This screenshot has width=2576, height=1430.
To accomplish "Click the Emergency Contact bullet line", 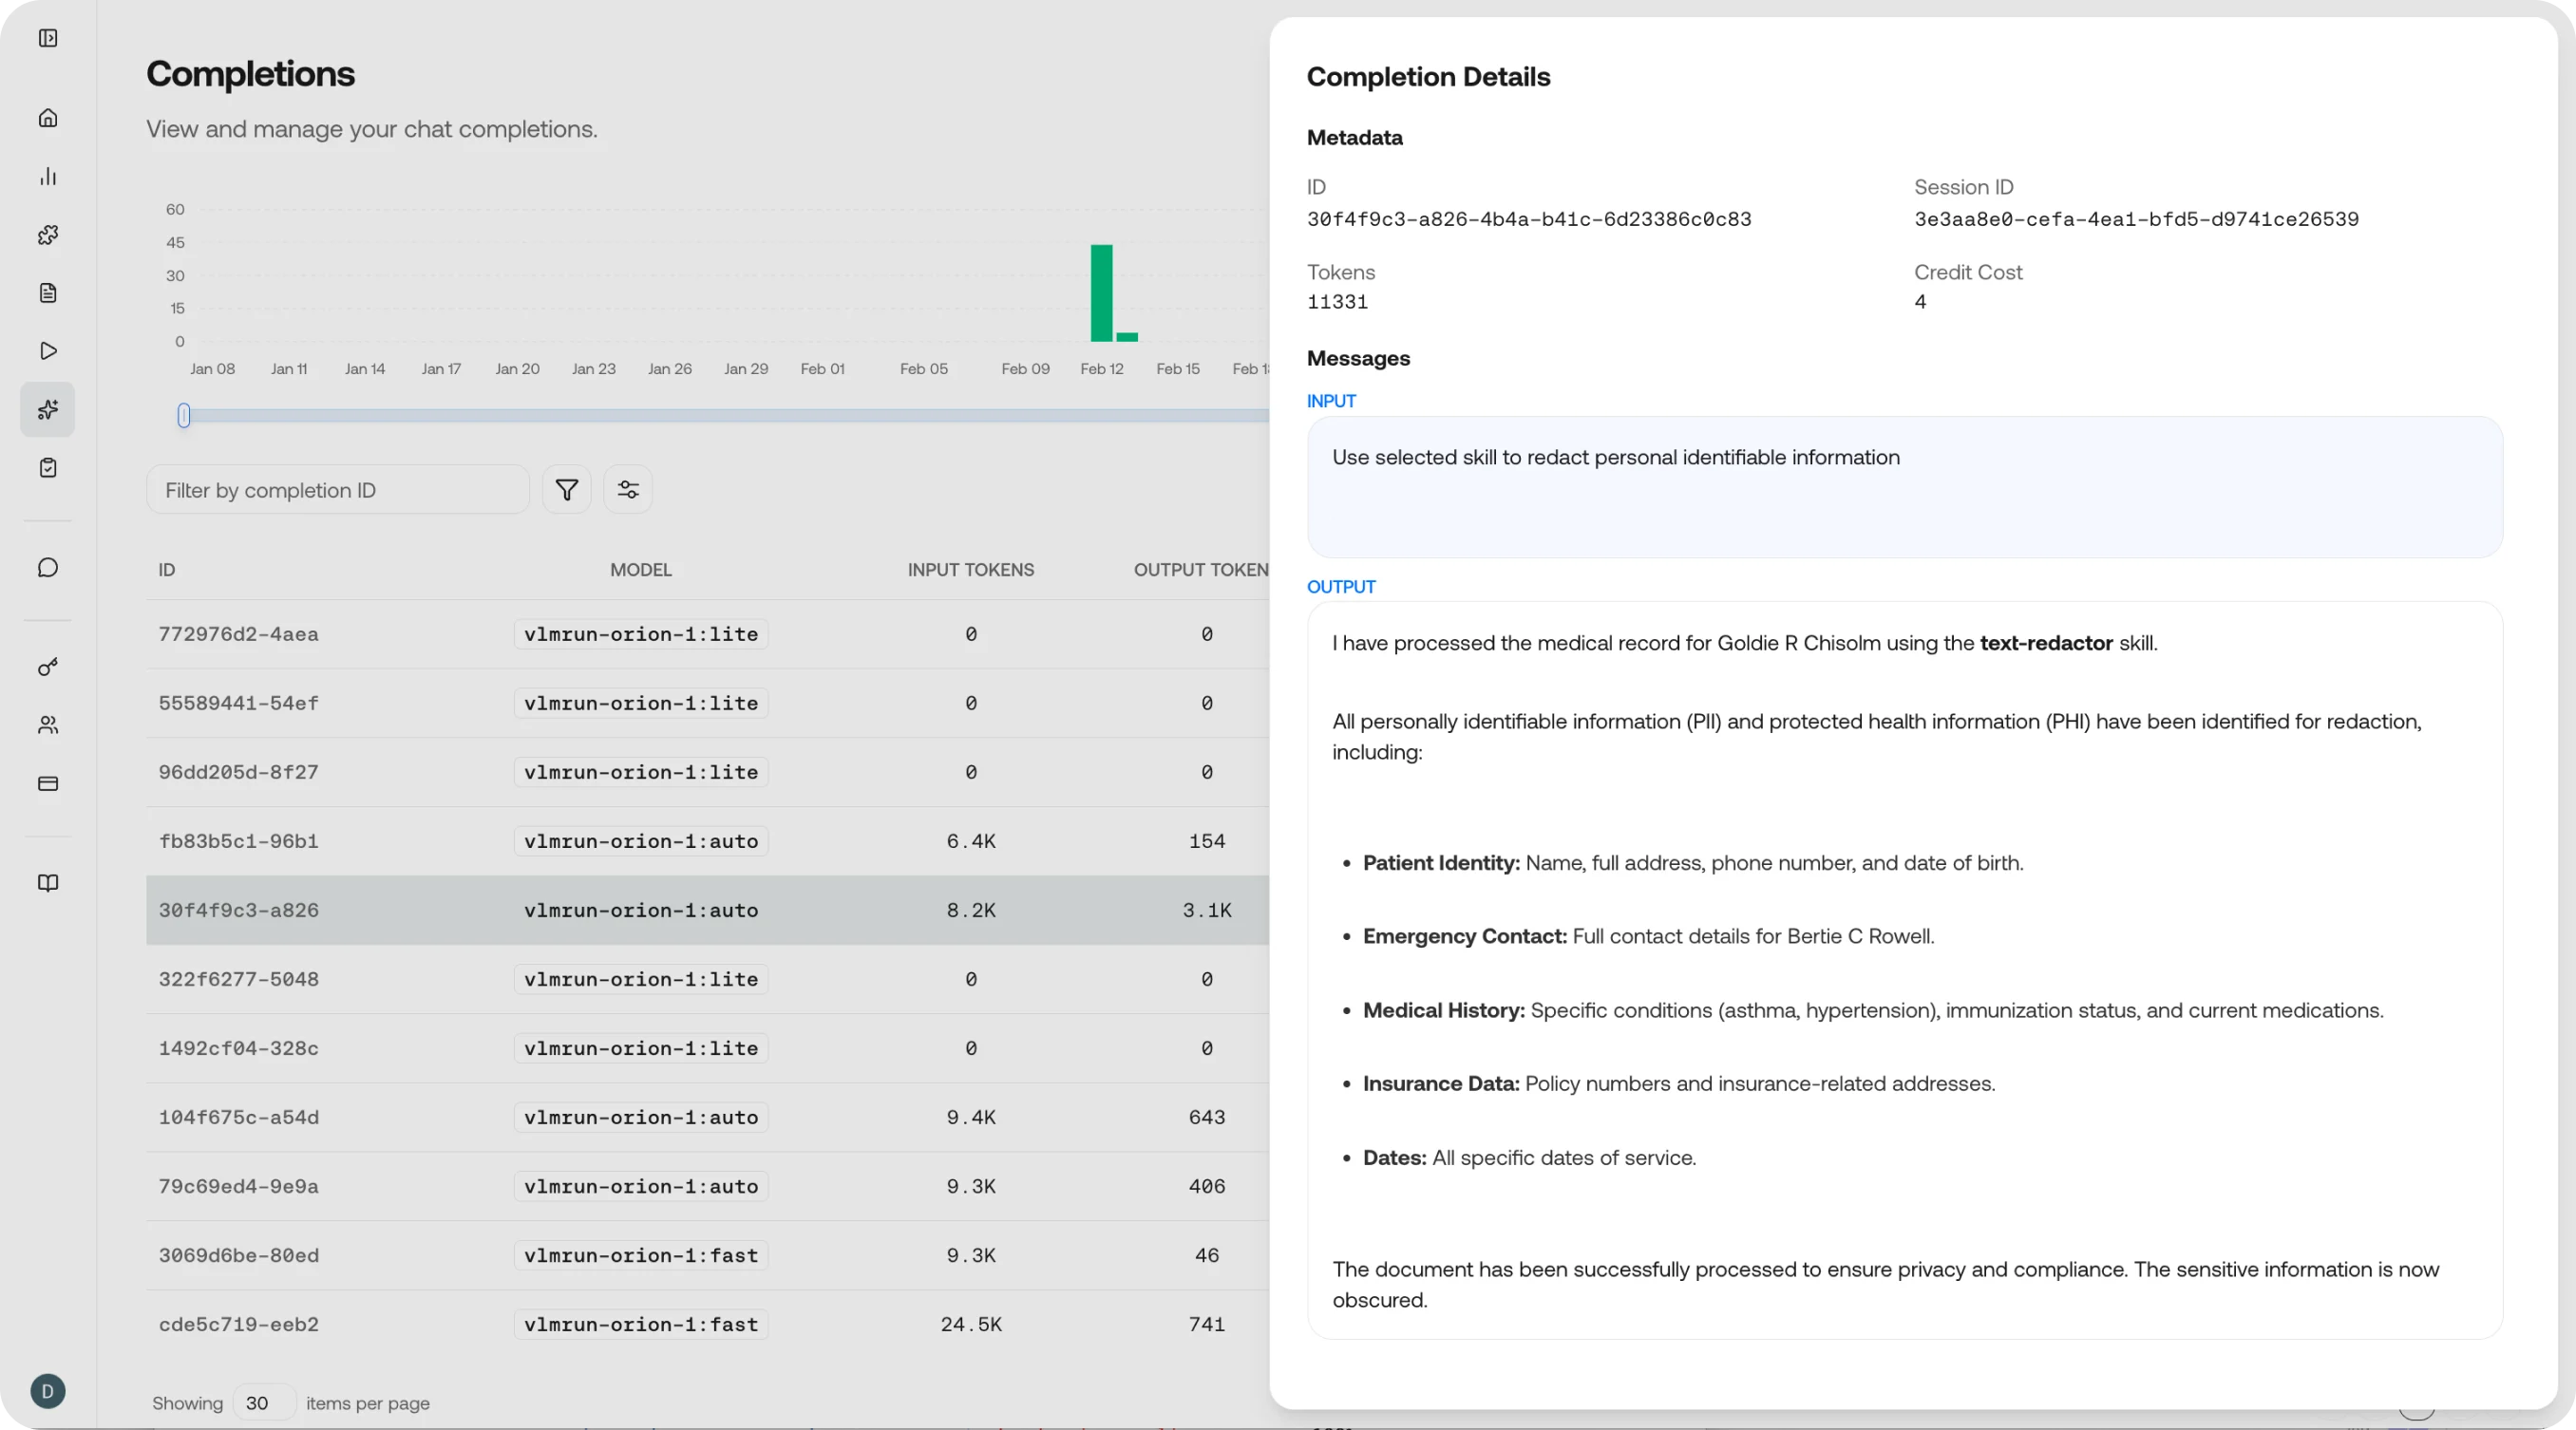I will coord(1648,936).
